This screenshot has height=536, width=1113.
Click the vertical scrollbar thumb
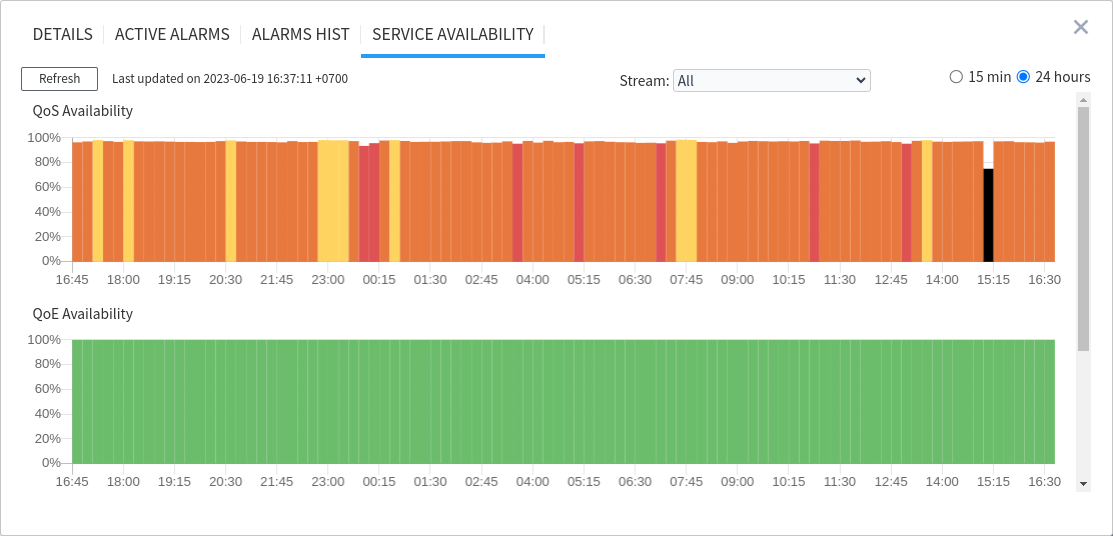point(1083,228)
